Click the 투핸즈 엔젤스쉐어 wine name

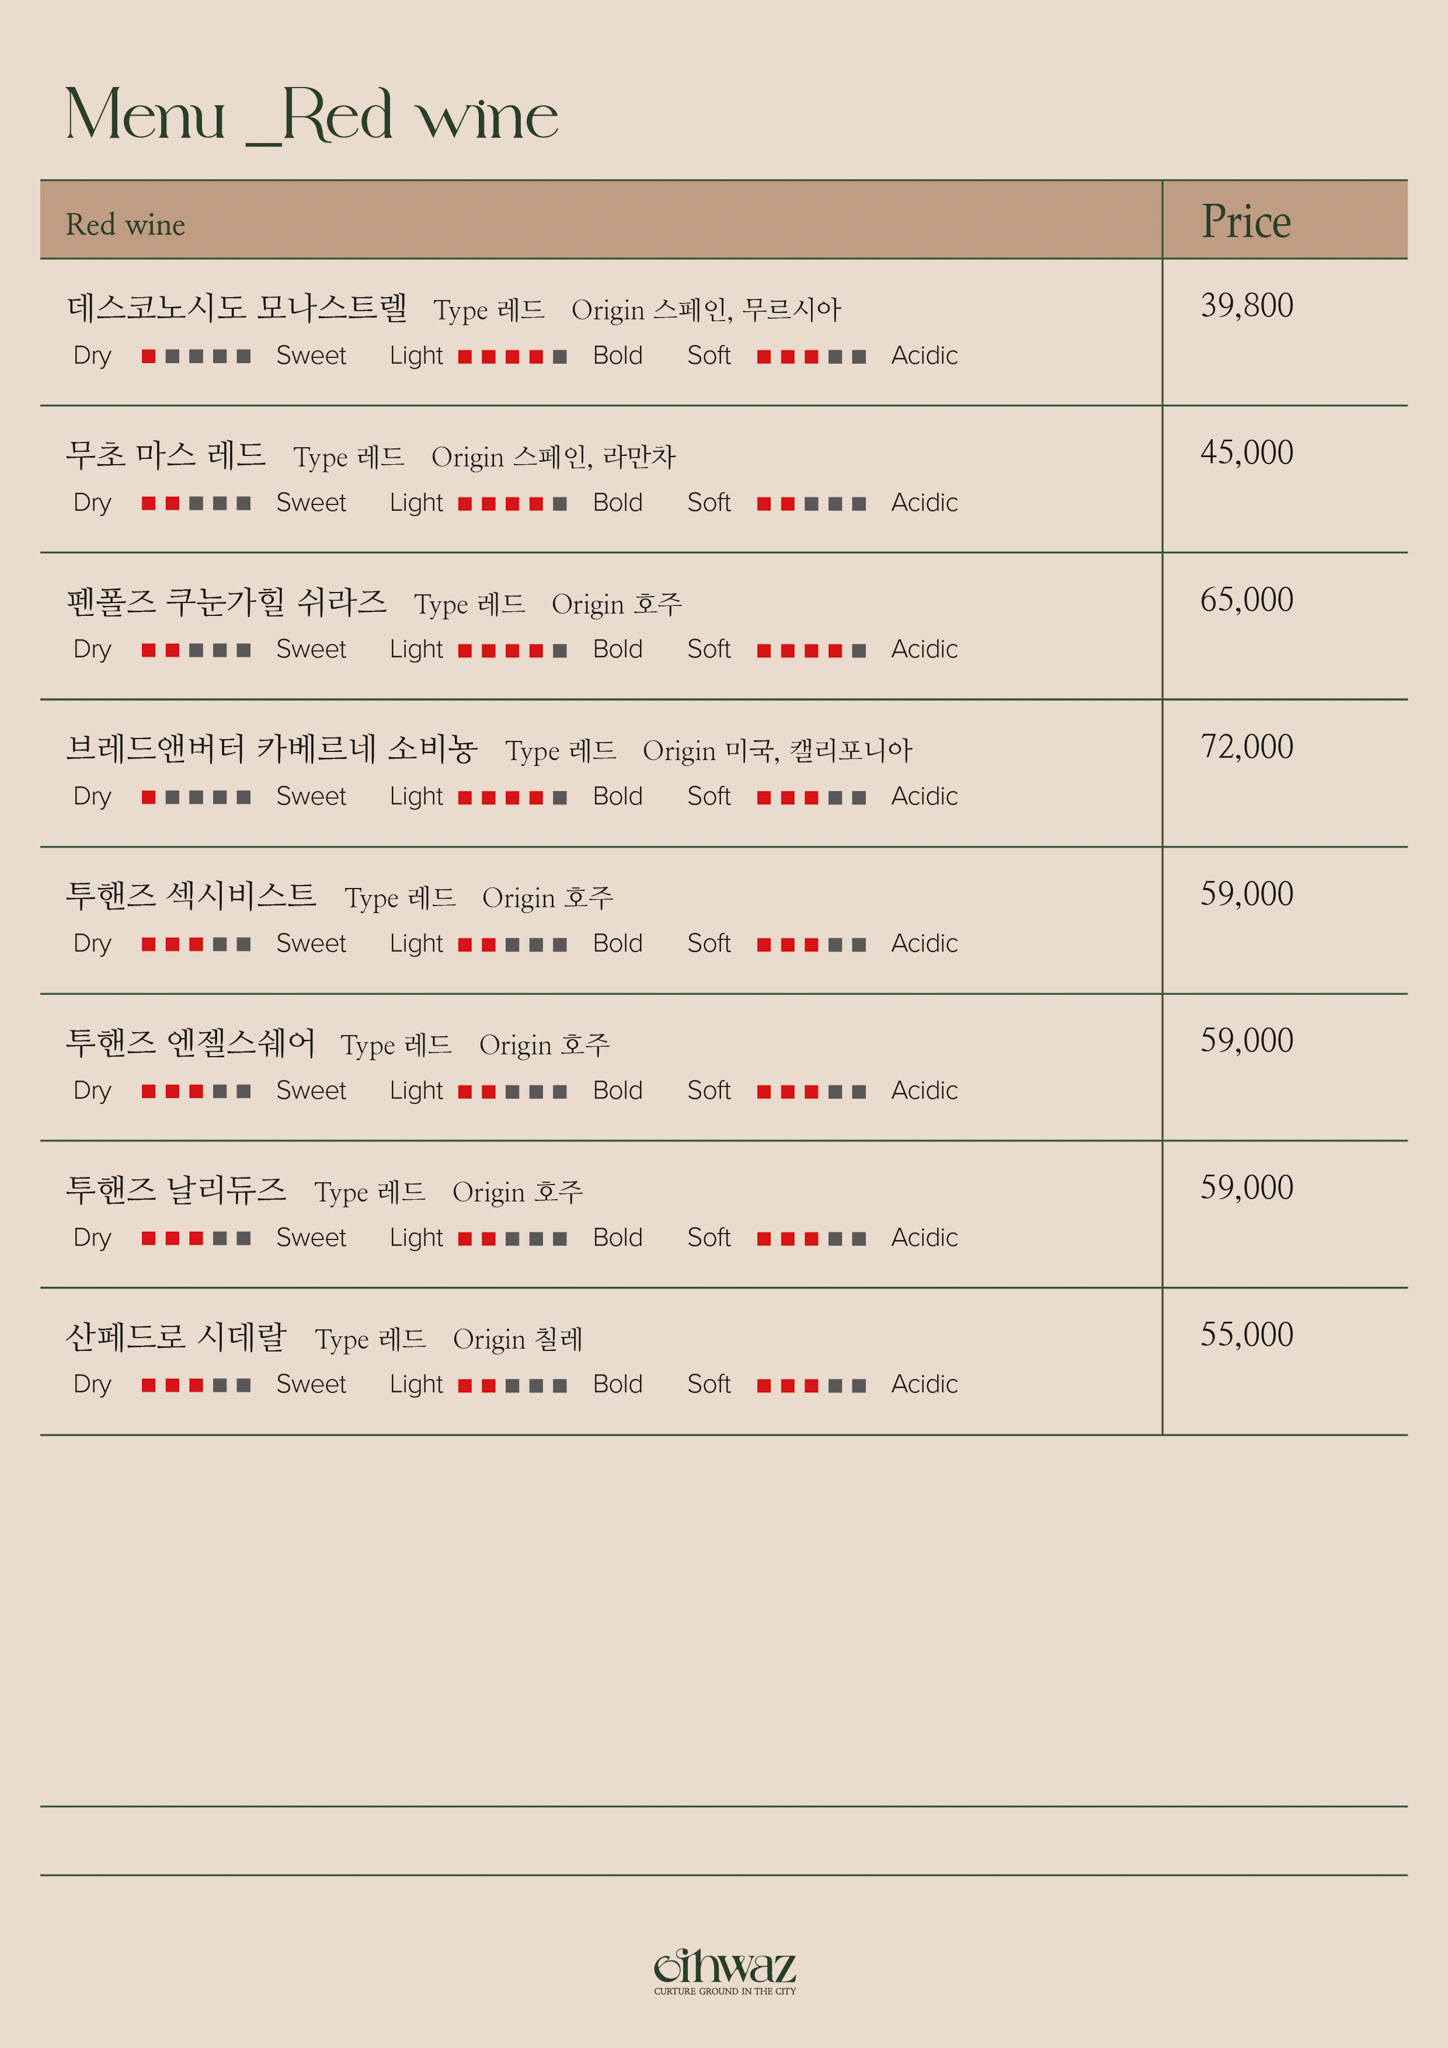190,1042
